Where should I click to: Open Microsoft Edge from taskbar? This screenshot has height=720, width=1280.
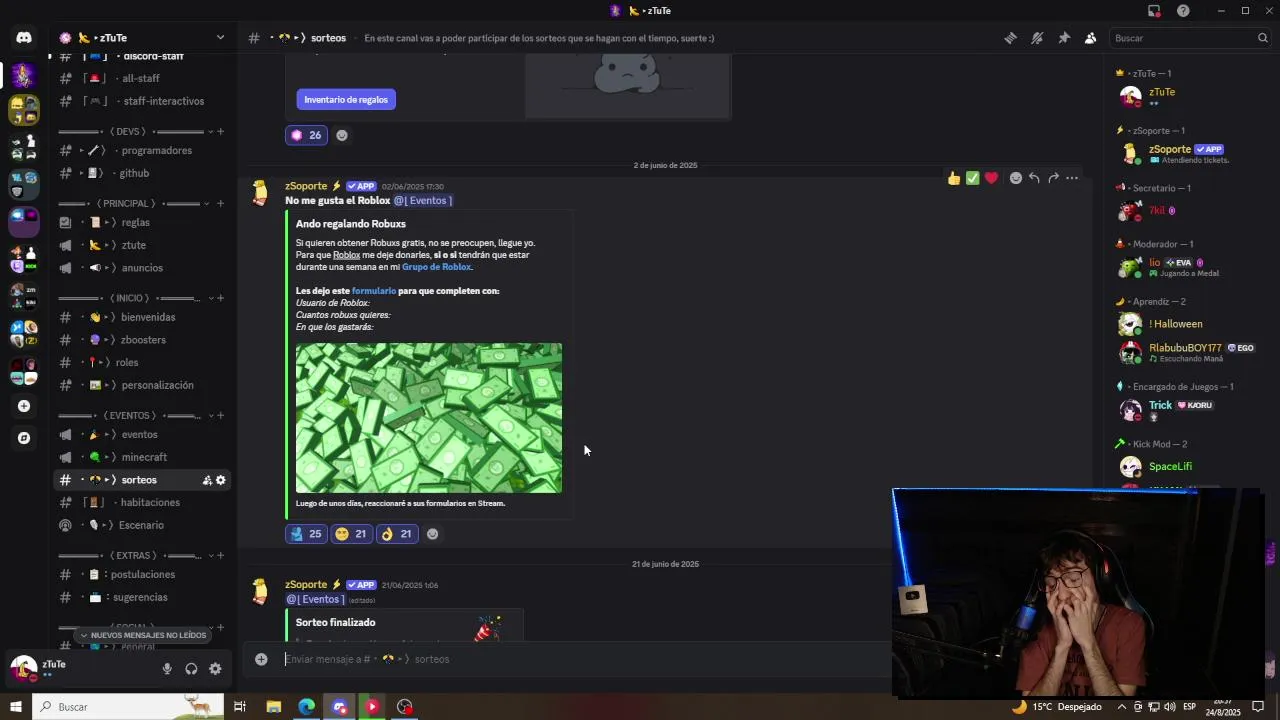(306, 707)
